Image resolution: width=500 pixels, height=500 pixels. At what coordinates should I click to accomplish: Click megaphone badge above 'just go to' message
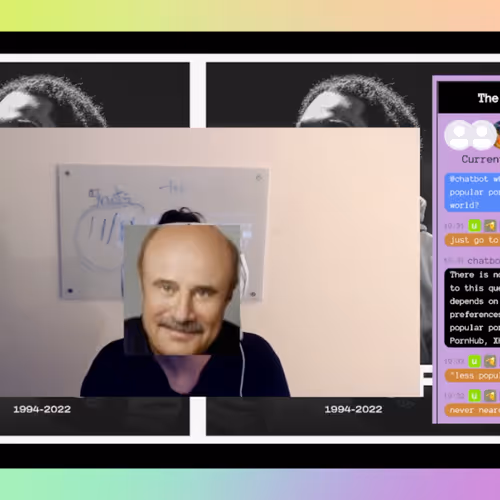(x=490, y=226)
